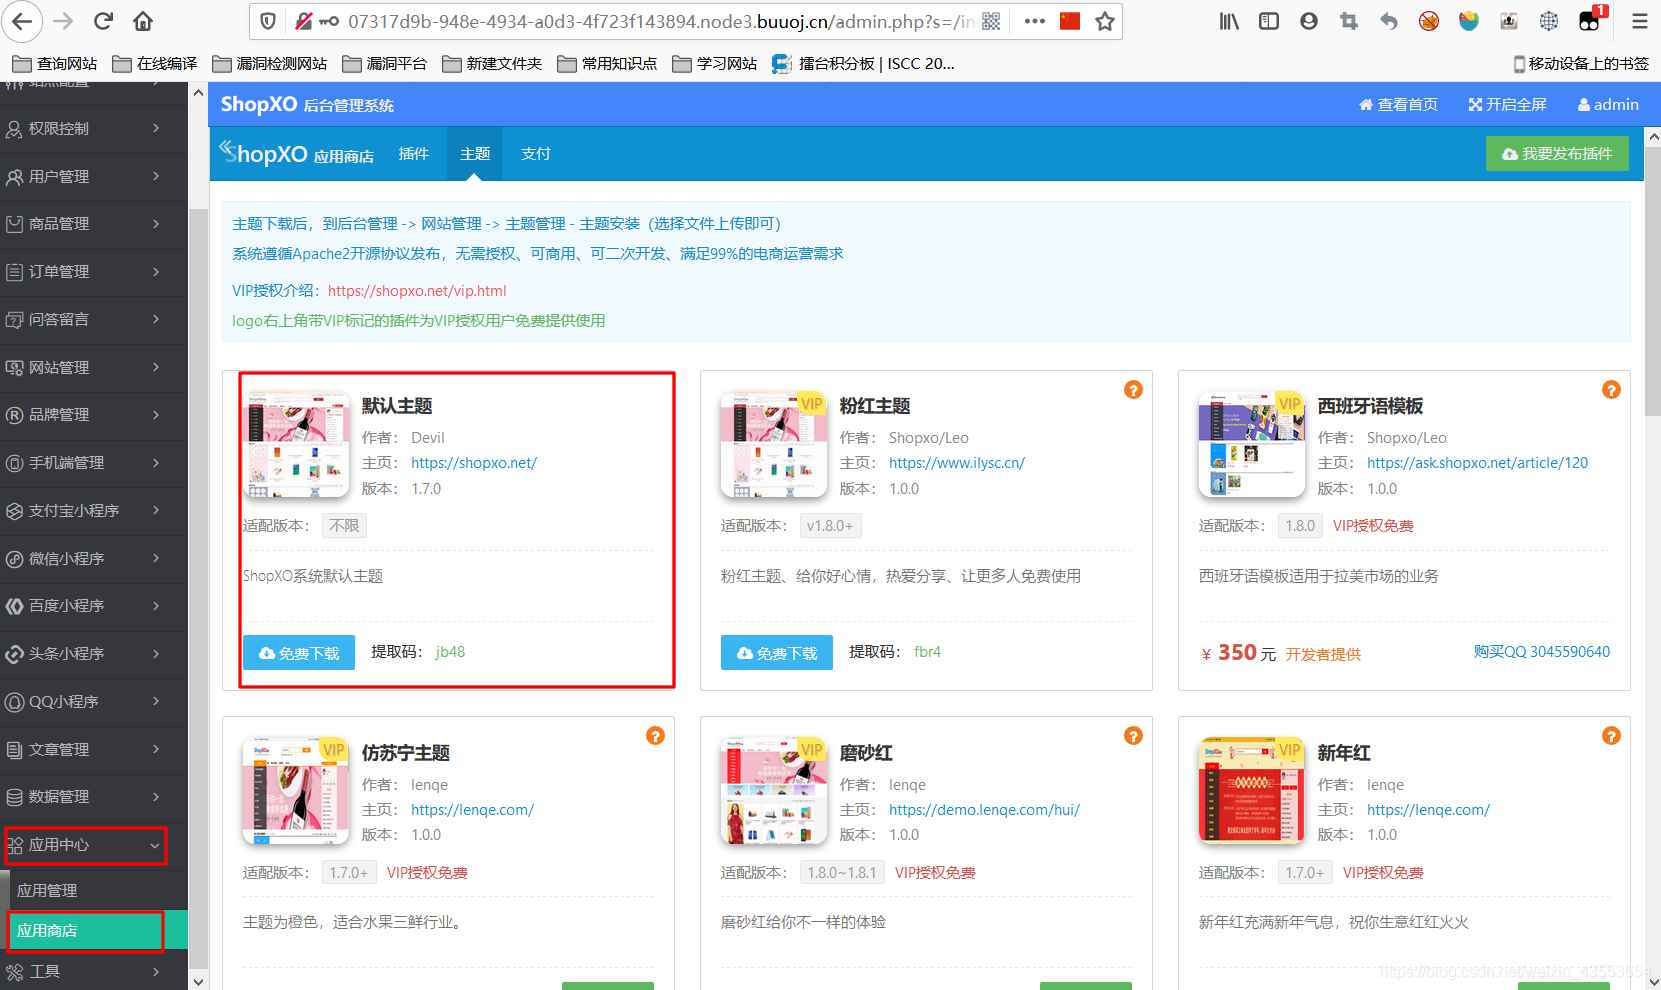Open the https://www.ilysc.cn/ link
This screenshot has width=1661, height=990.
click(x=957, y=463)
